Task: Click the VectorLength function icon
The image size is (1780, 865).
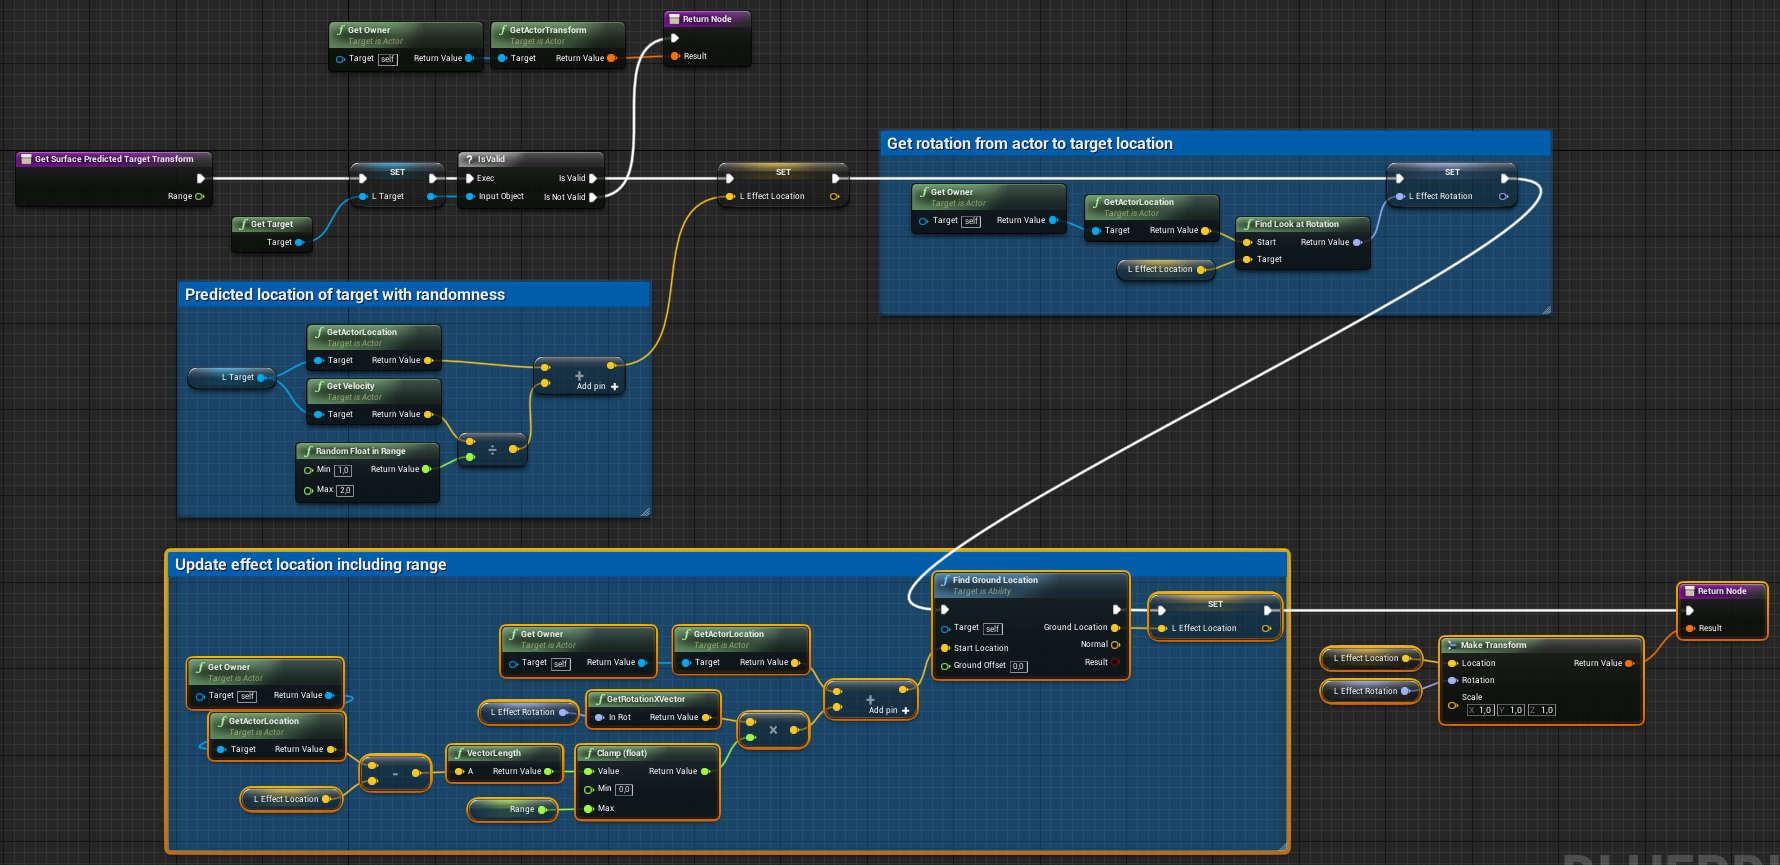Action: pos(459,753)
